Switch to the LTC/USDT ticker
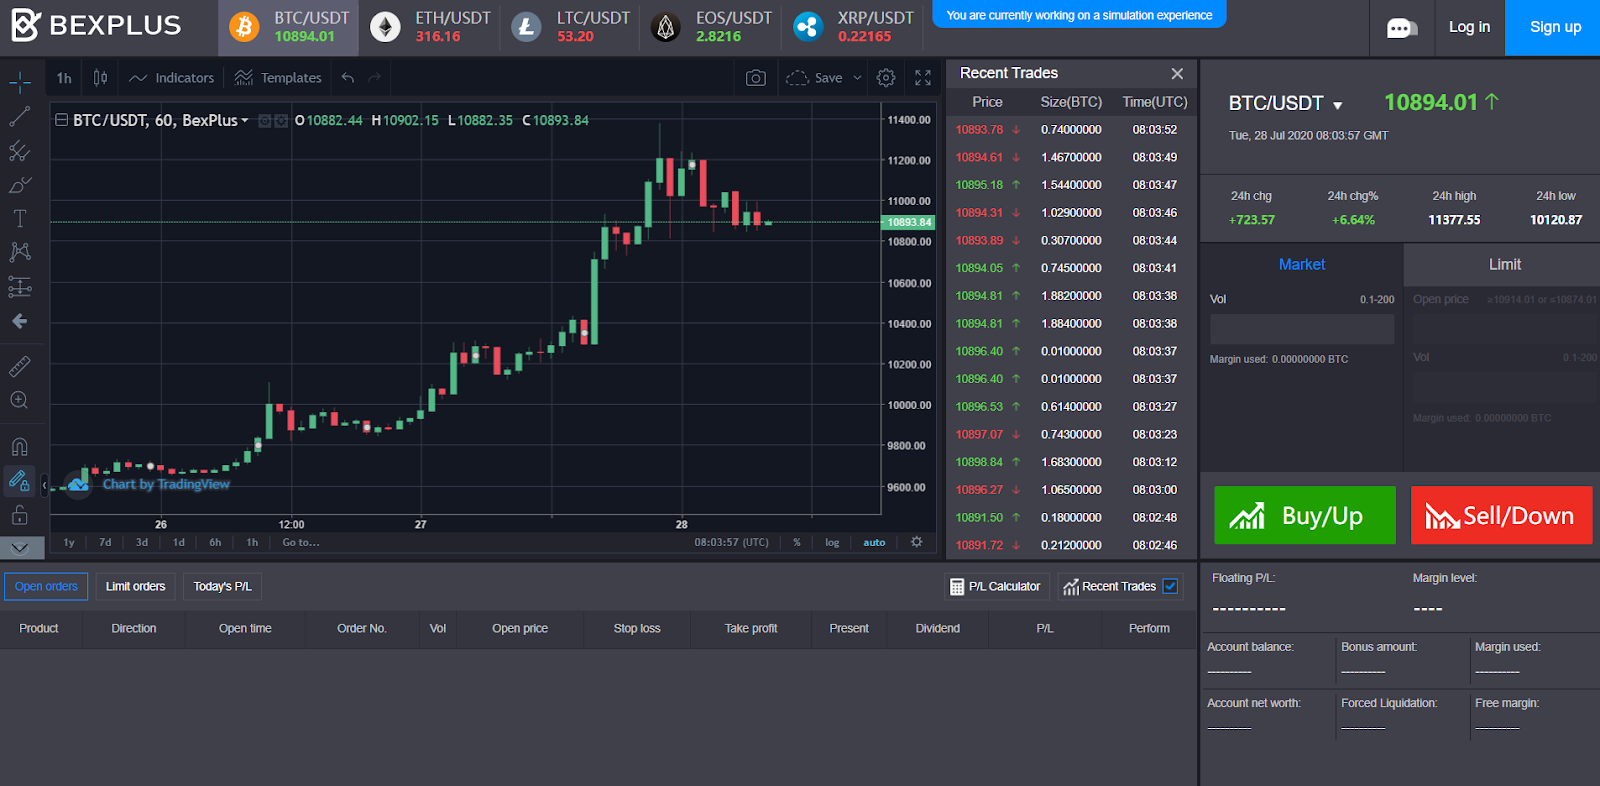 pyautogui.click(x=570, y=27)
